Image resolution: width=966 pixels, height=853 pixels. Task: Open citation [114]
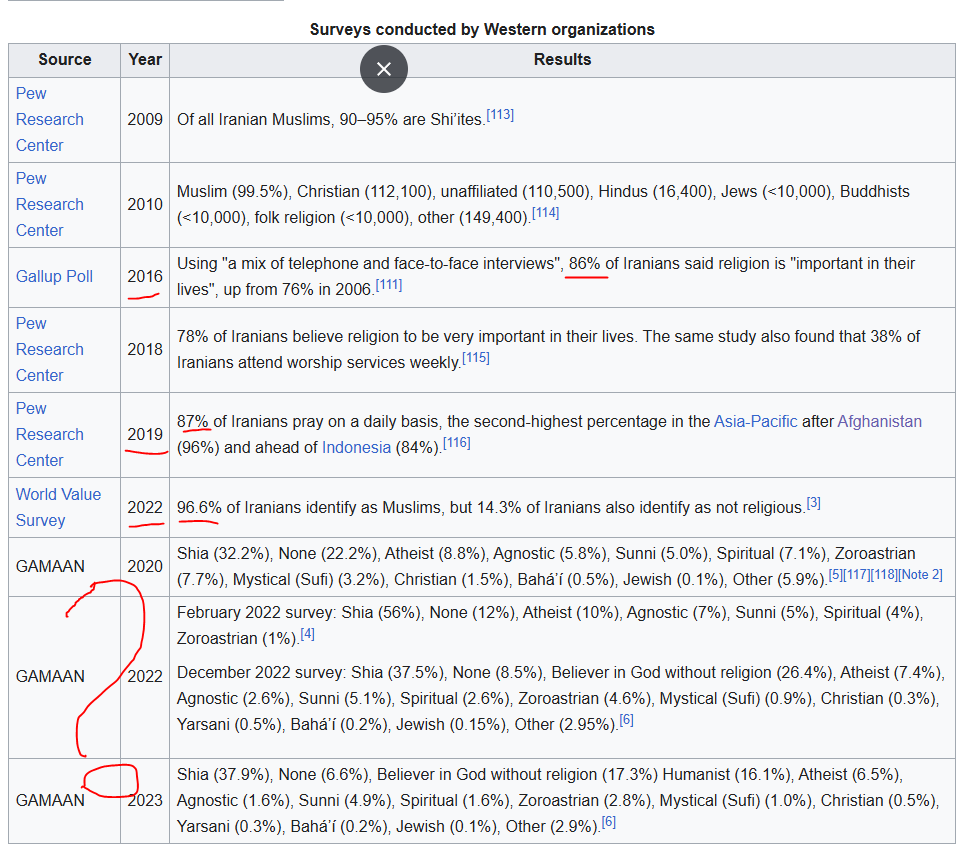click(545, 212)
